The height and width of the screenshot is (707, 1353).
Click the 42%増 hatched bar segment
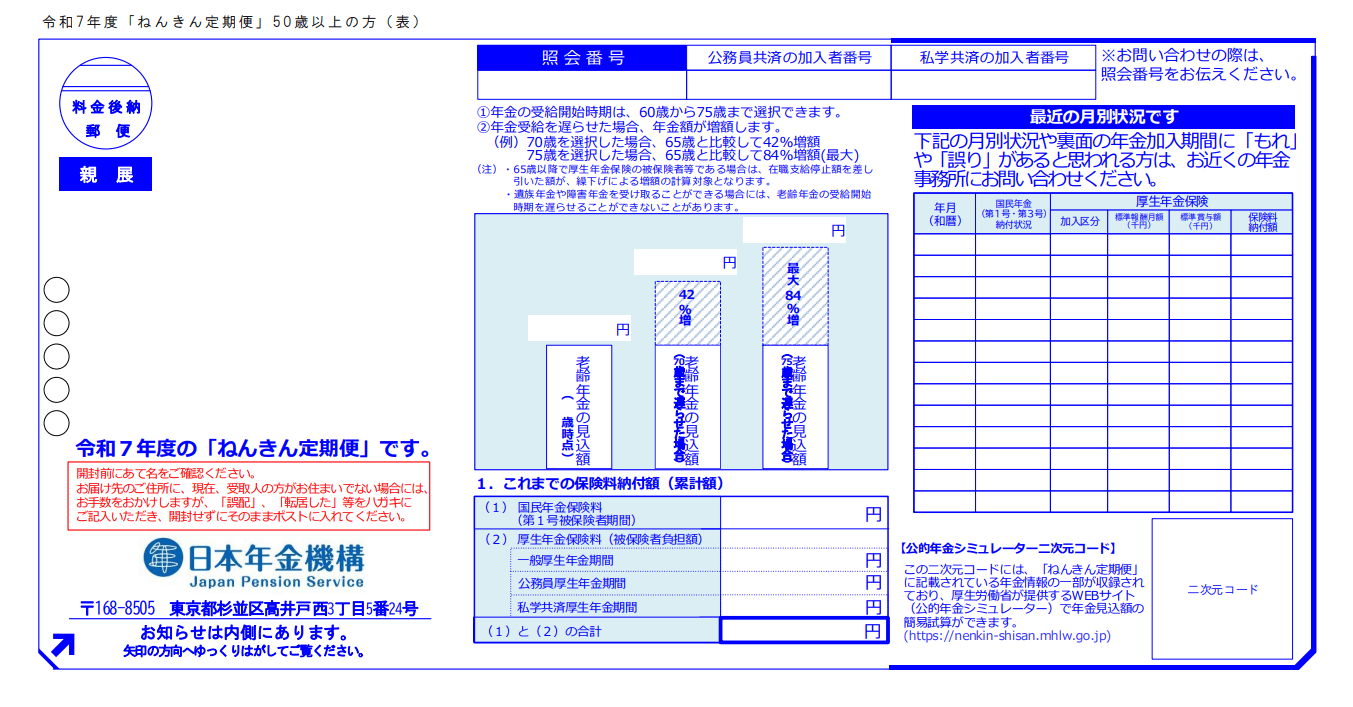pyautogui.click(x=687, y=313)
